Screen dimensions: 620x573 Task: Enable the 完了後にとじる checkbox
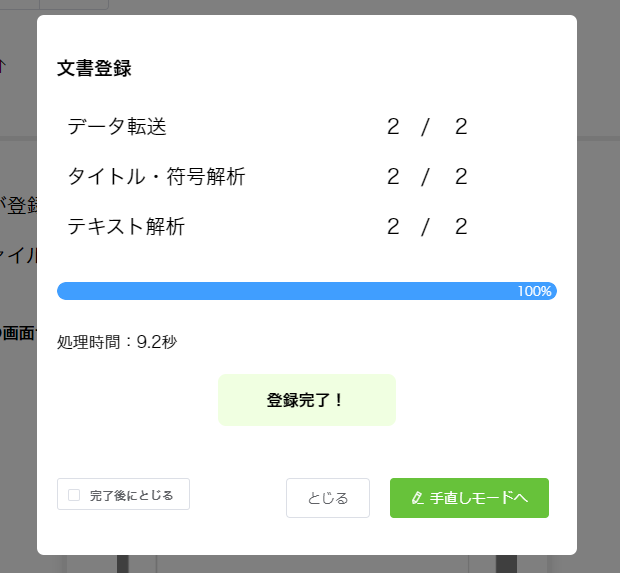74,495
